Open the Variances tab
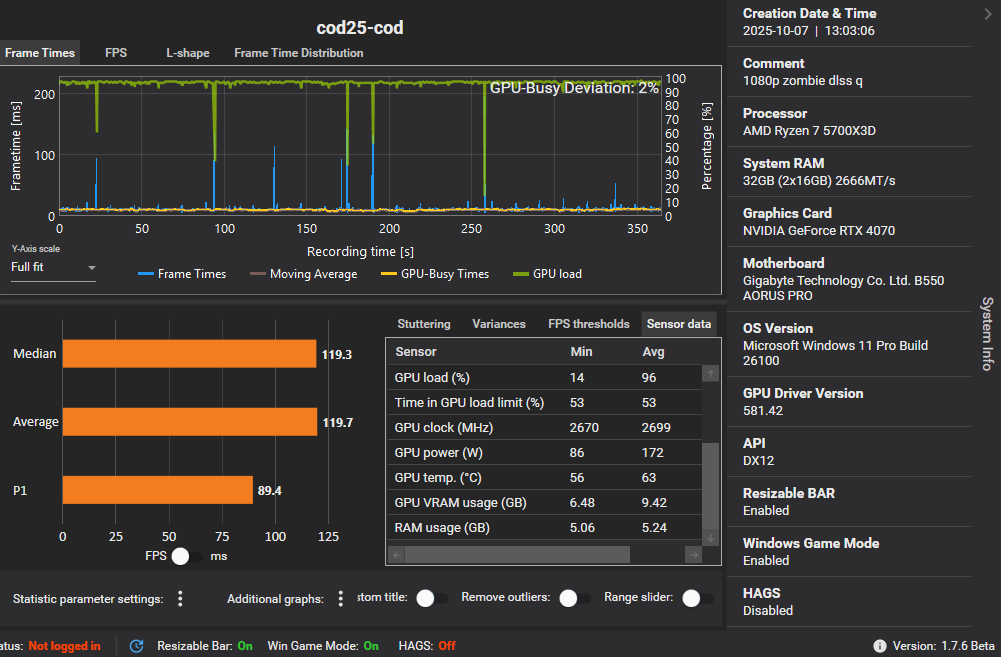This screenshot has height=657, width=1001. click(x=499, y=324)
